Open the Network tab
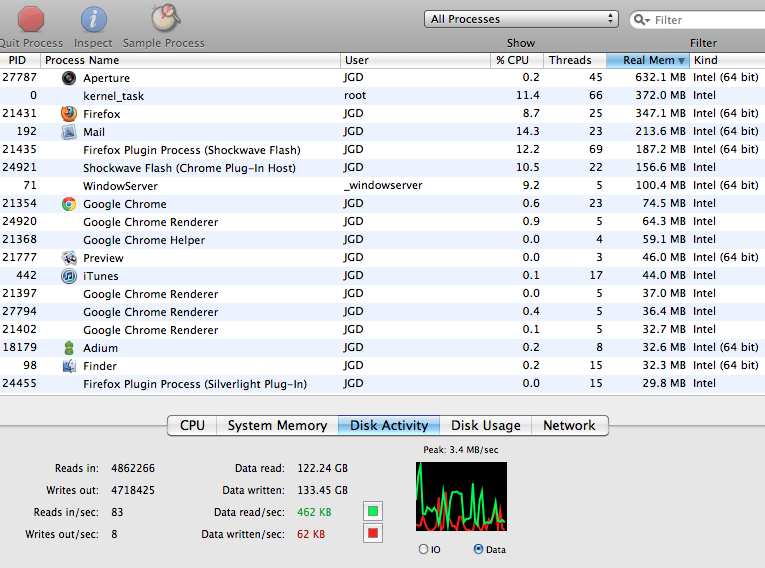Image resolution: width=765 pixels, height=568 pixels. coord(569,426)
